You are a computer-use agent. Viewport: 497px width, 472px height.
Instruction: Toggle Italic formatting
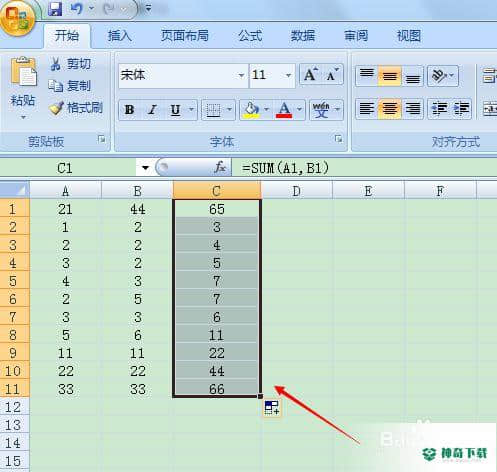pyautogui.click(x=153, y=109)
